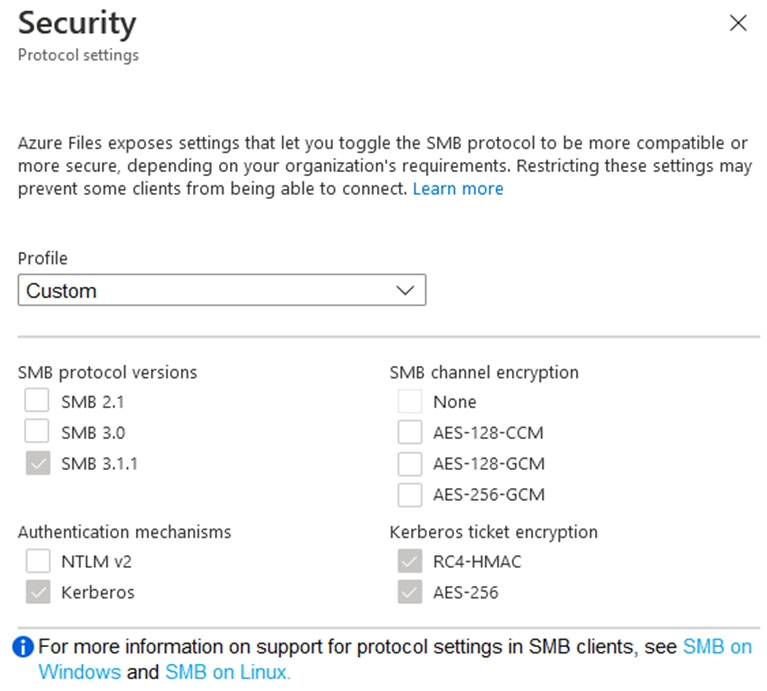Close the Security panel with the X icon

coord(738,23)
